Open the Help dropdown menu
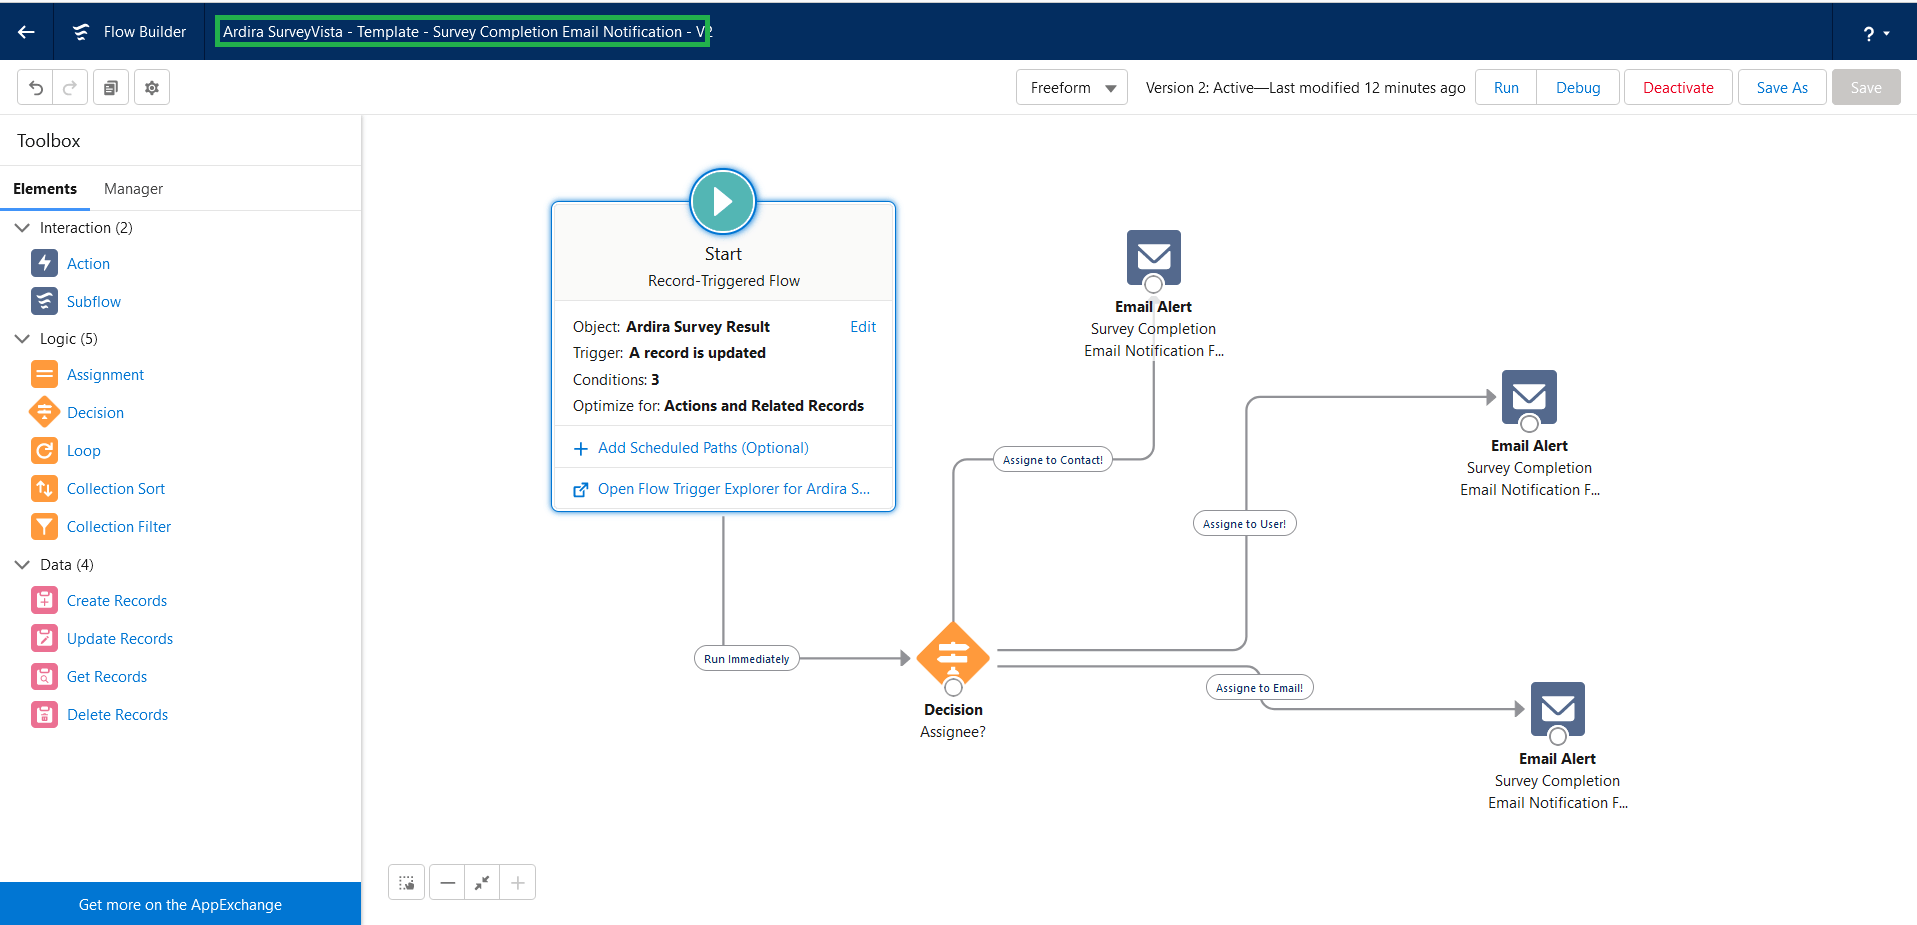This screenshot has height=925, width=1917. (1873, 32)
